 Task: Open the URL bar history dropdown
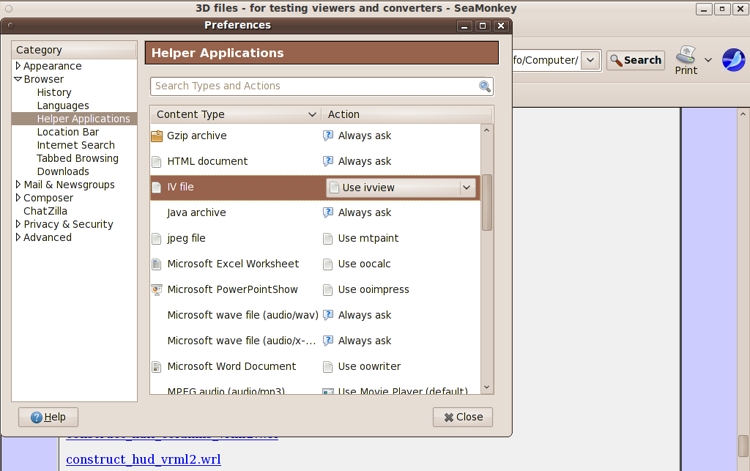pos(590,61)
